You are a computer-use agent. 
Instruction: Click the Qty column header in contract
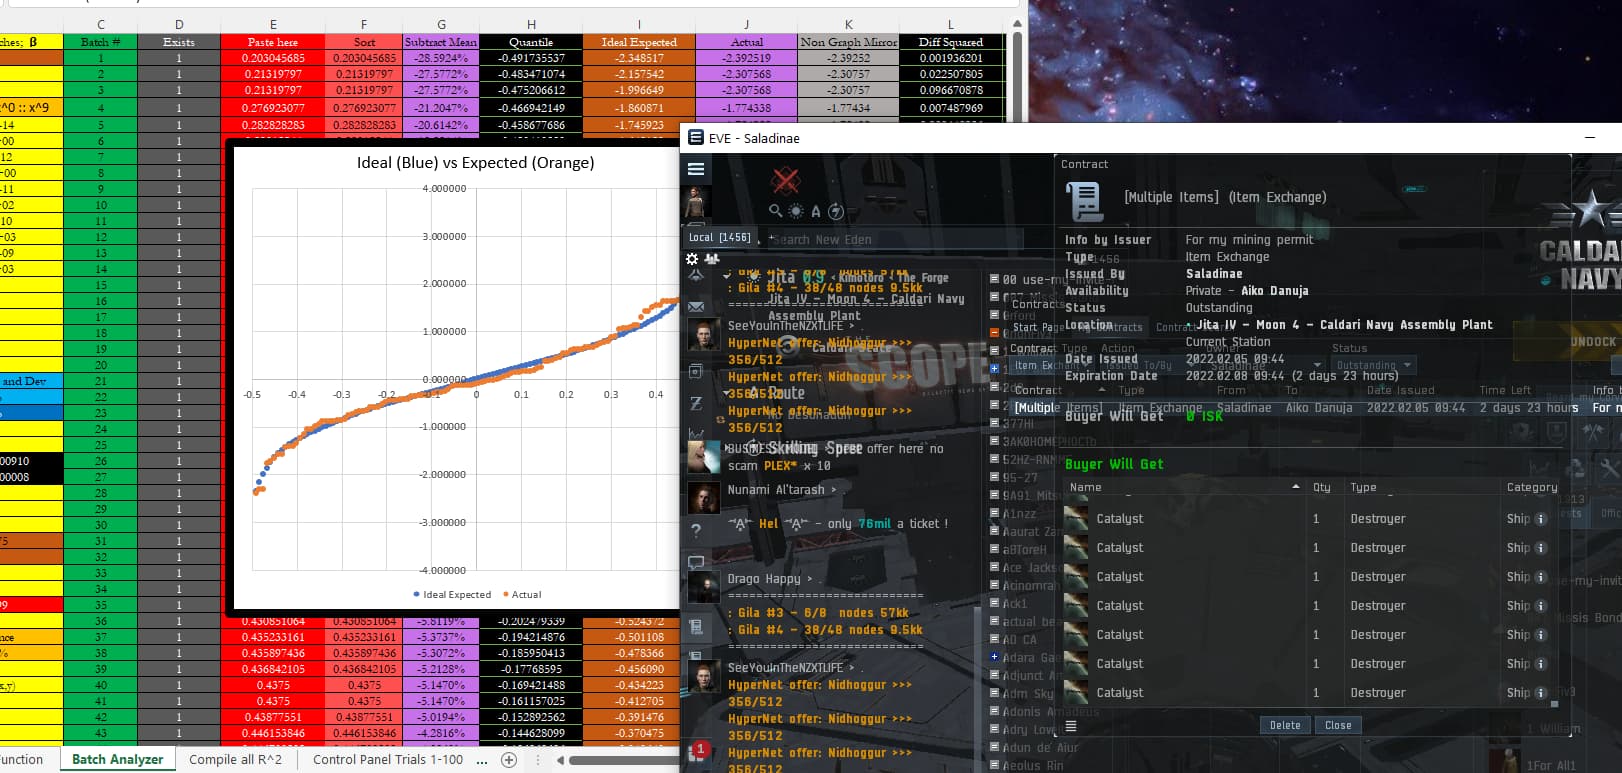(x=1322, y=487)
